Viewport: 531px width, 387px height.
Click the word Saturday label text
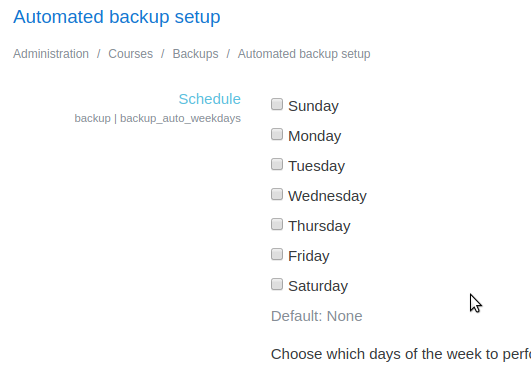[x=318, y=286]
